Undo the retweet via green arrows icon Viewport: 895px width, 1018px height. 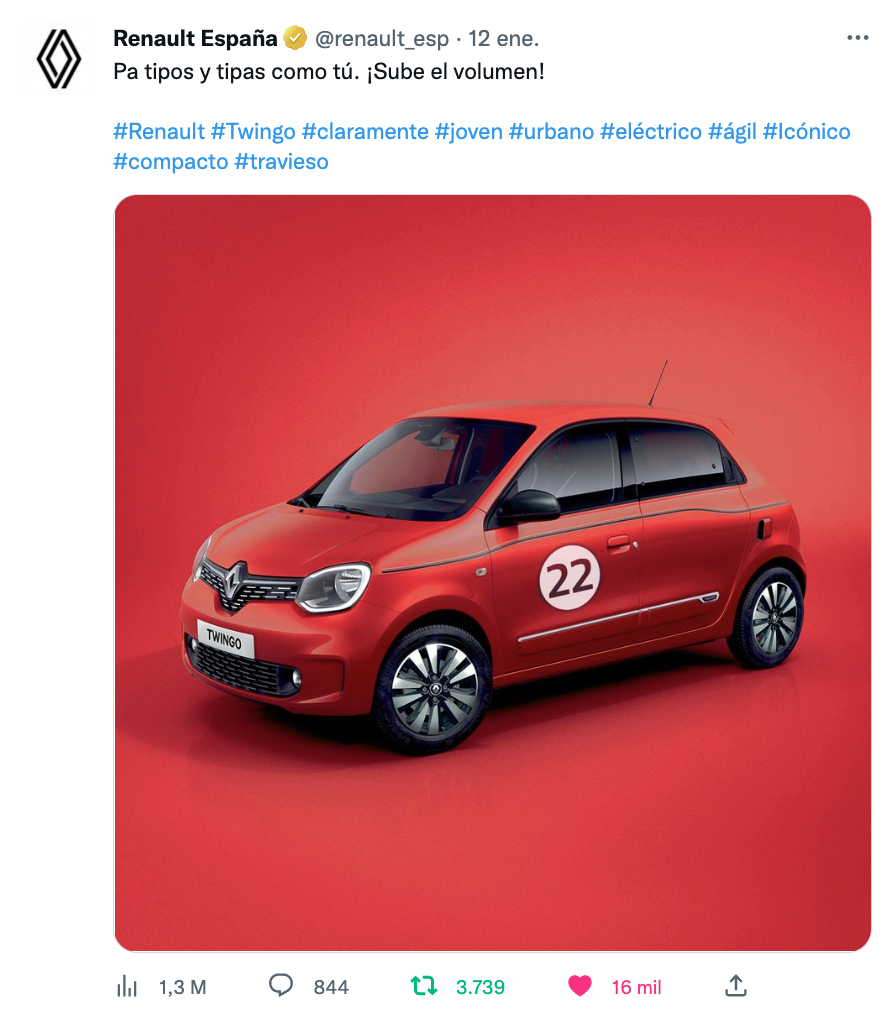click(x=424, y=986)
